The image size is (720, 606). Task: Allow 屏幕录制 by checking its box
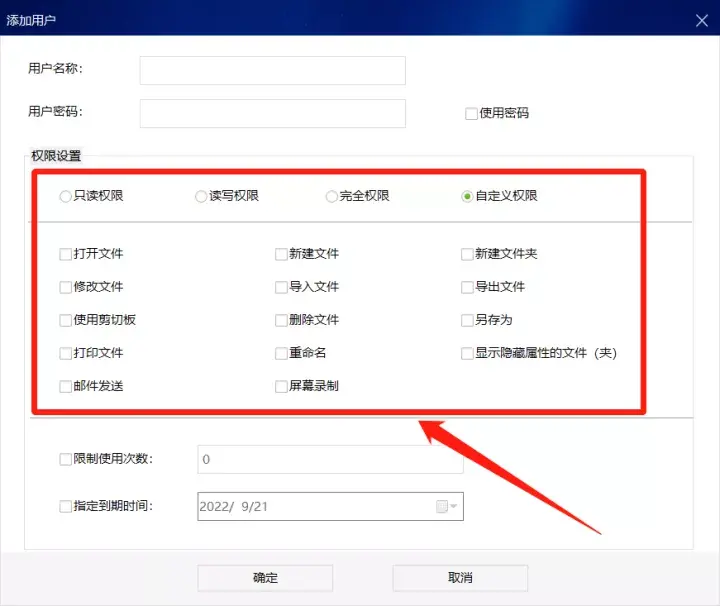pos(281,386)
